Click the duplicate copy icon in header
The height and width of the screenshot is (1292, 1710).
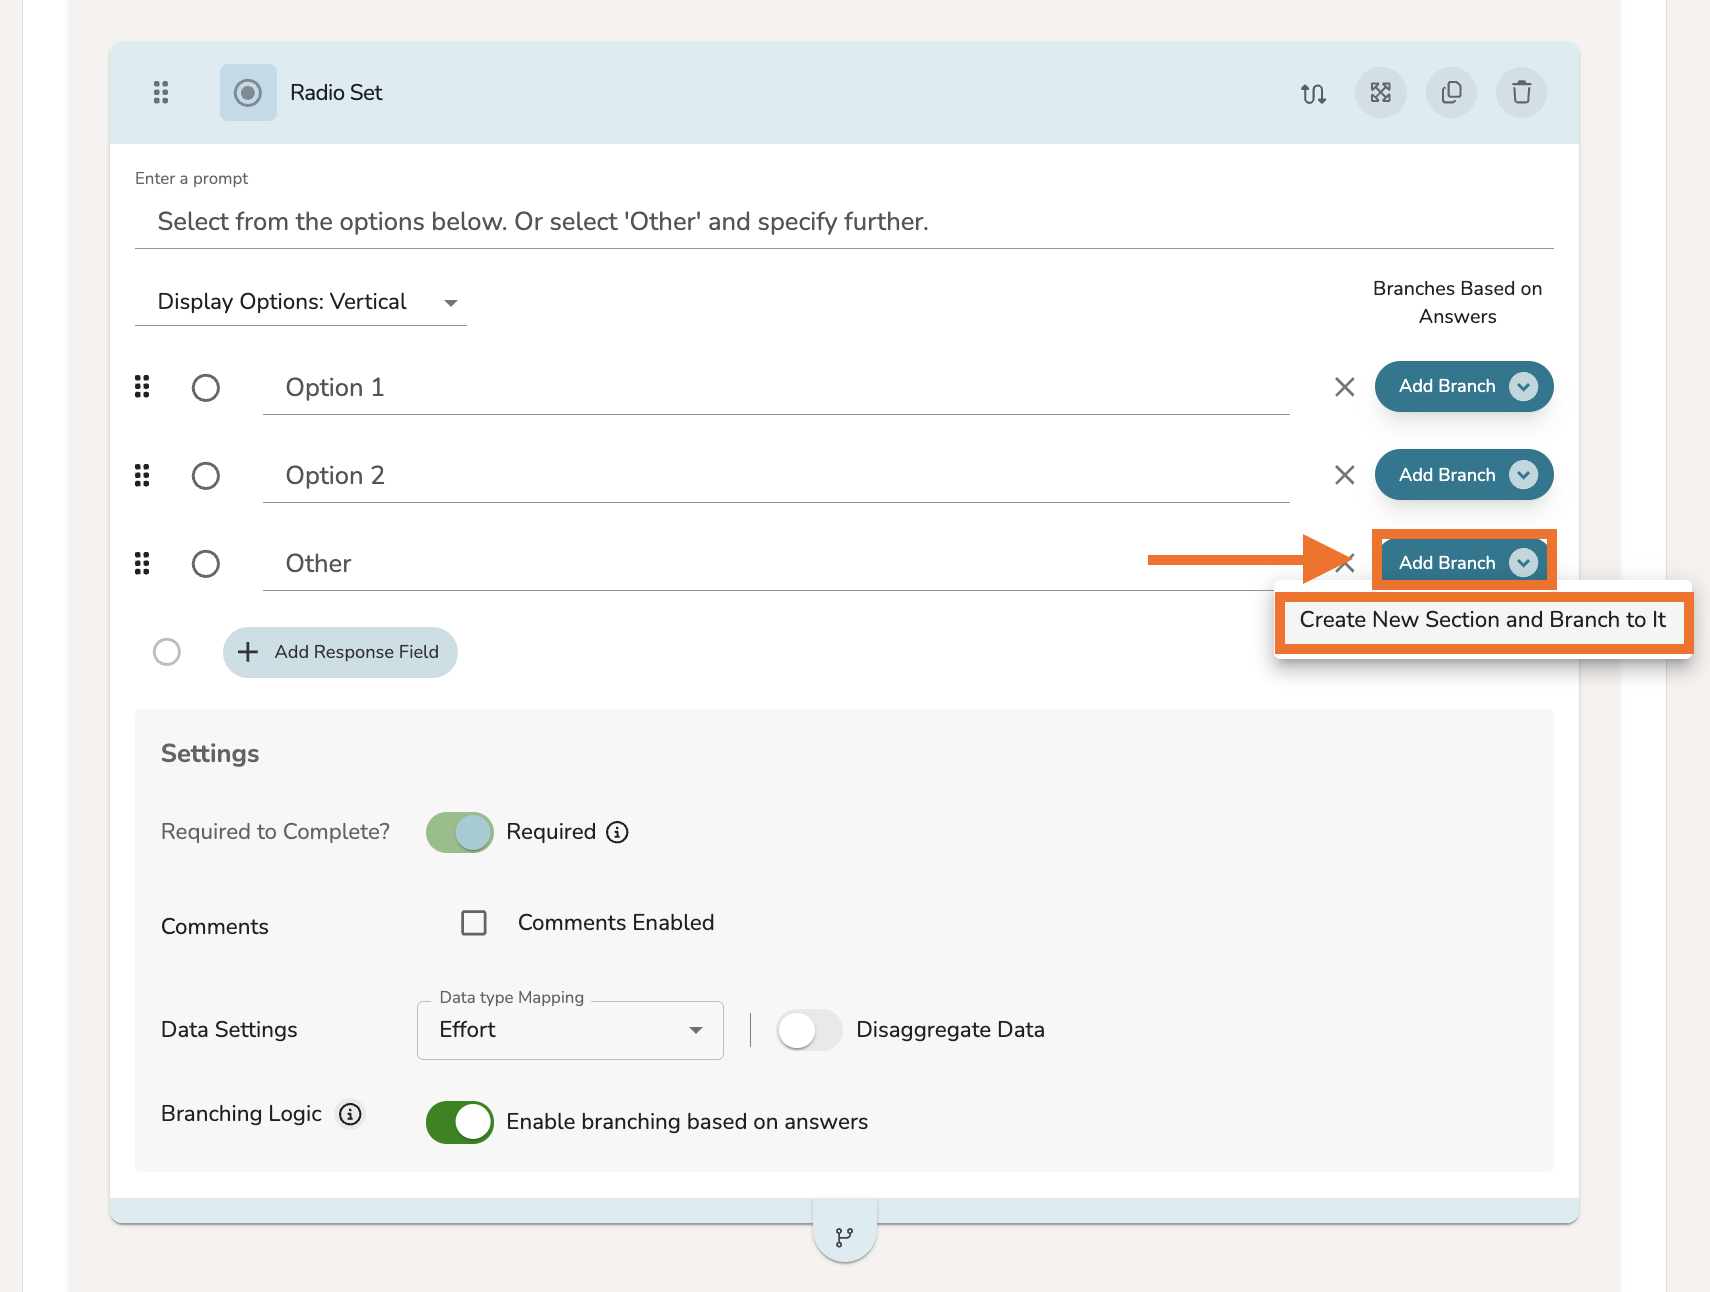(1451, 93)
